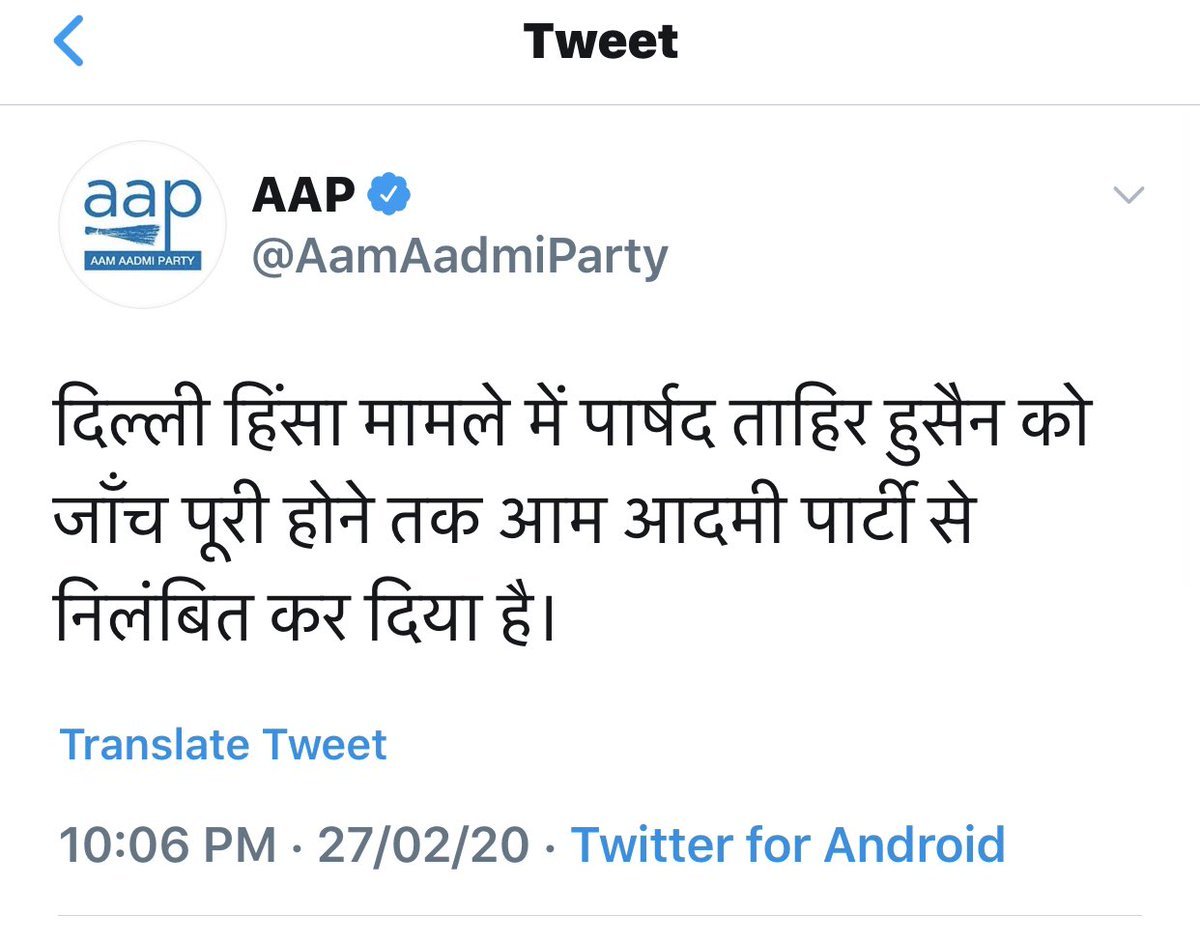Expand the tweet options chevron
The height and width of the screenshot is (943, 1200).
point(1128,196)
